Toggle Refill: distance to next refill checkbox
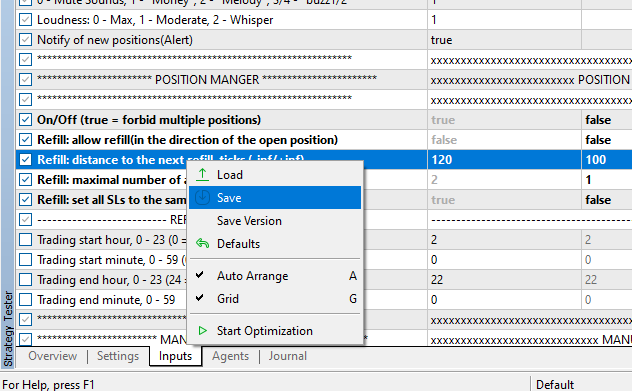 tap(25, 160)
